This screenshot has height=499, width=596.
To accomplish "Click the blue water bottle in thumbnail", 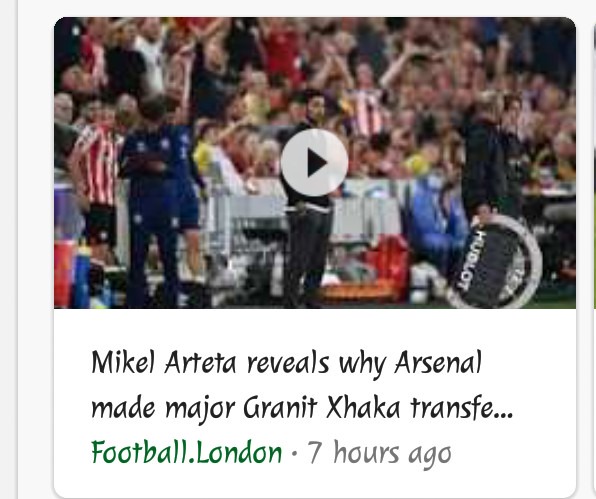I will [x=82, y=274].
